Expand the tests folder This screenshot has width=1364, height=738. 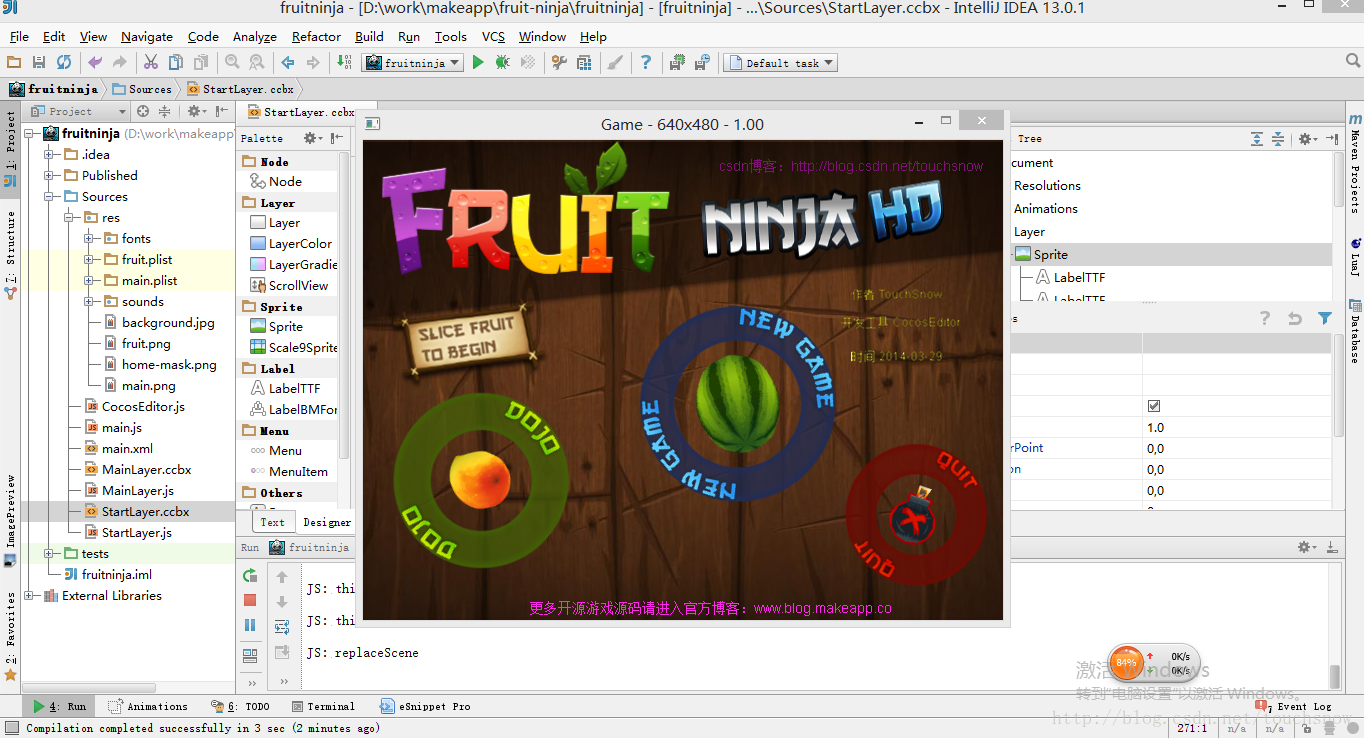[x=49, y=554]
